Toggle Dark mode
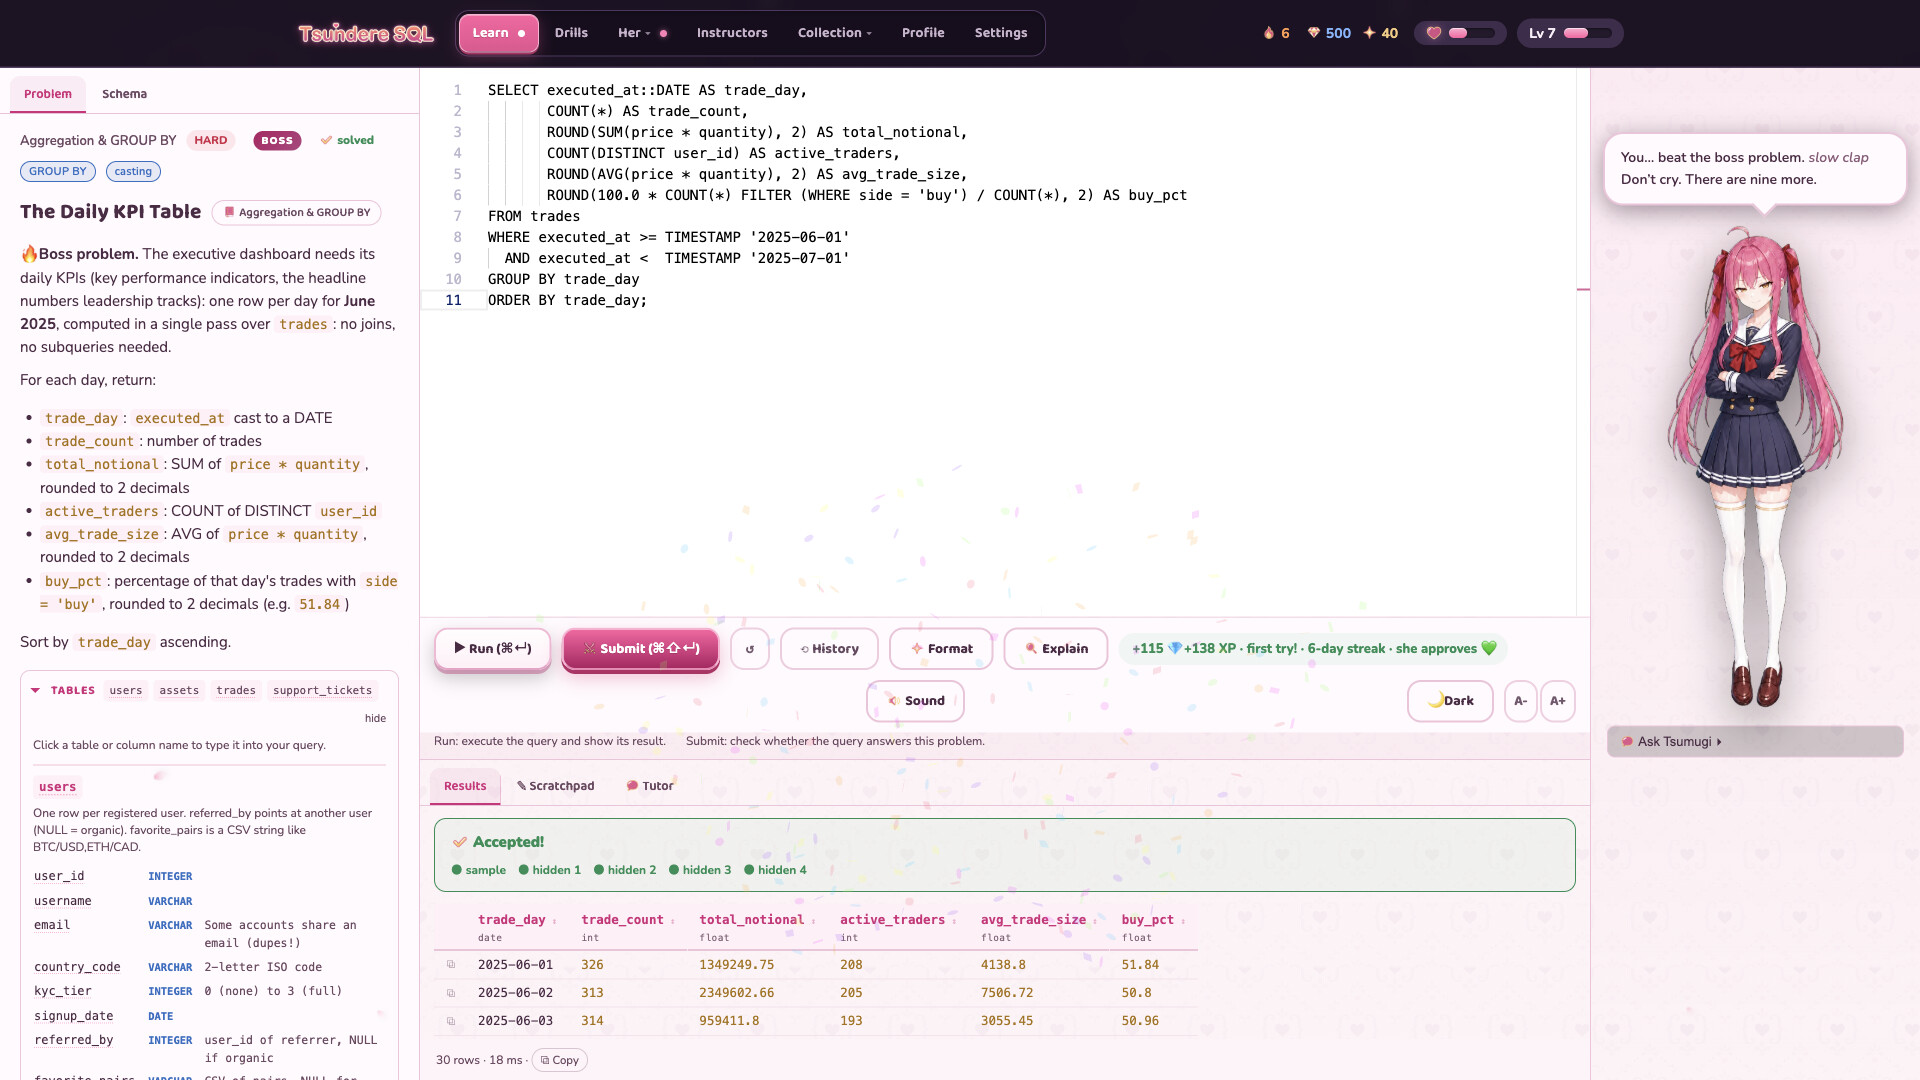Screen dimensions: 1920x1080 pos(1450,701)
